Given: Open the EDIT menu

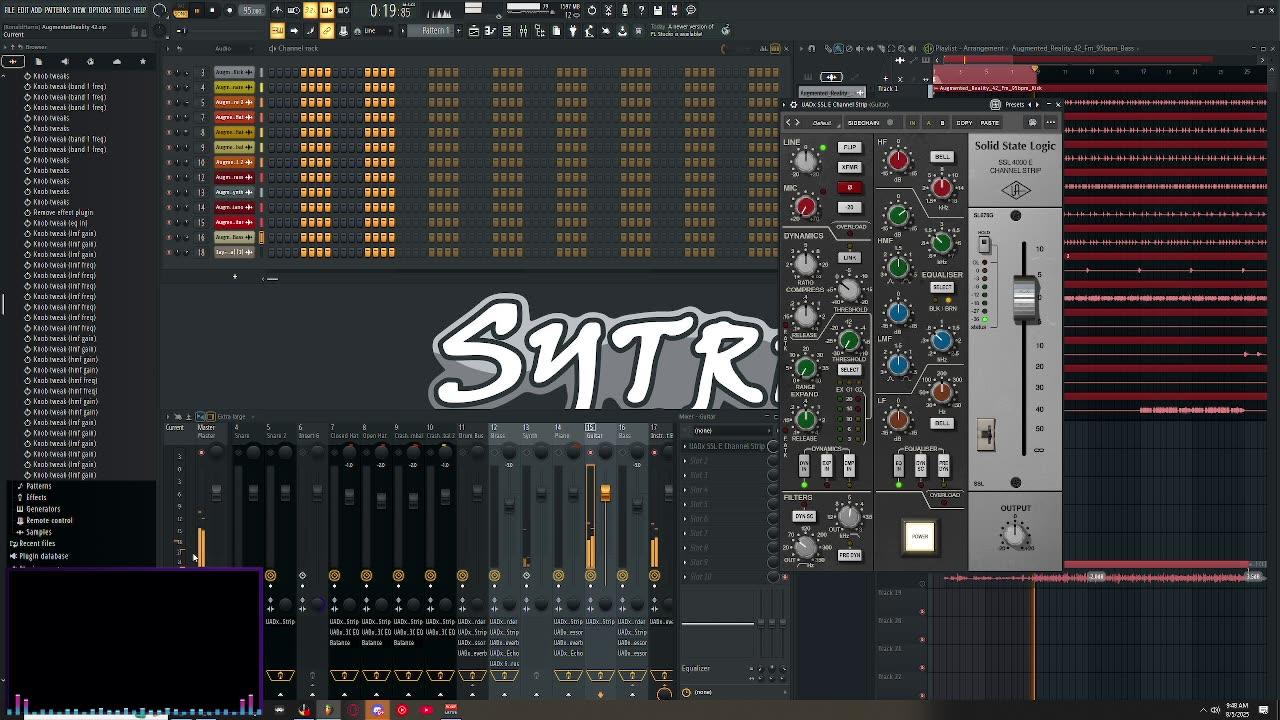Looking at the screenshot, I should [23, 10].
